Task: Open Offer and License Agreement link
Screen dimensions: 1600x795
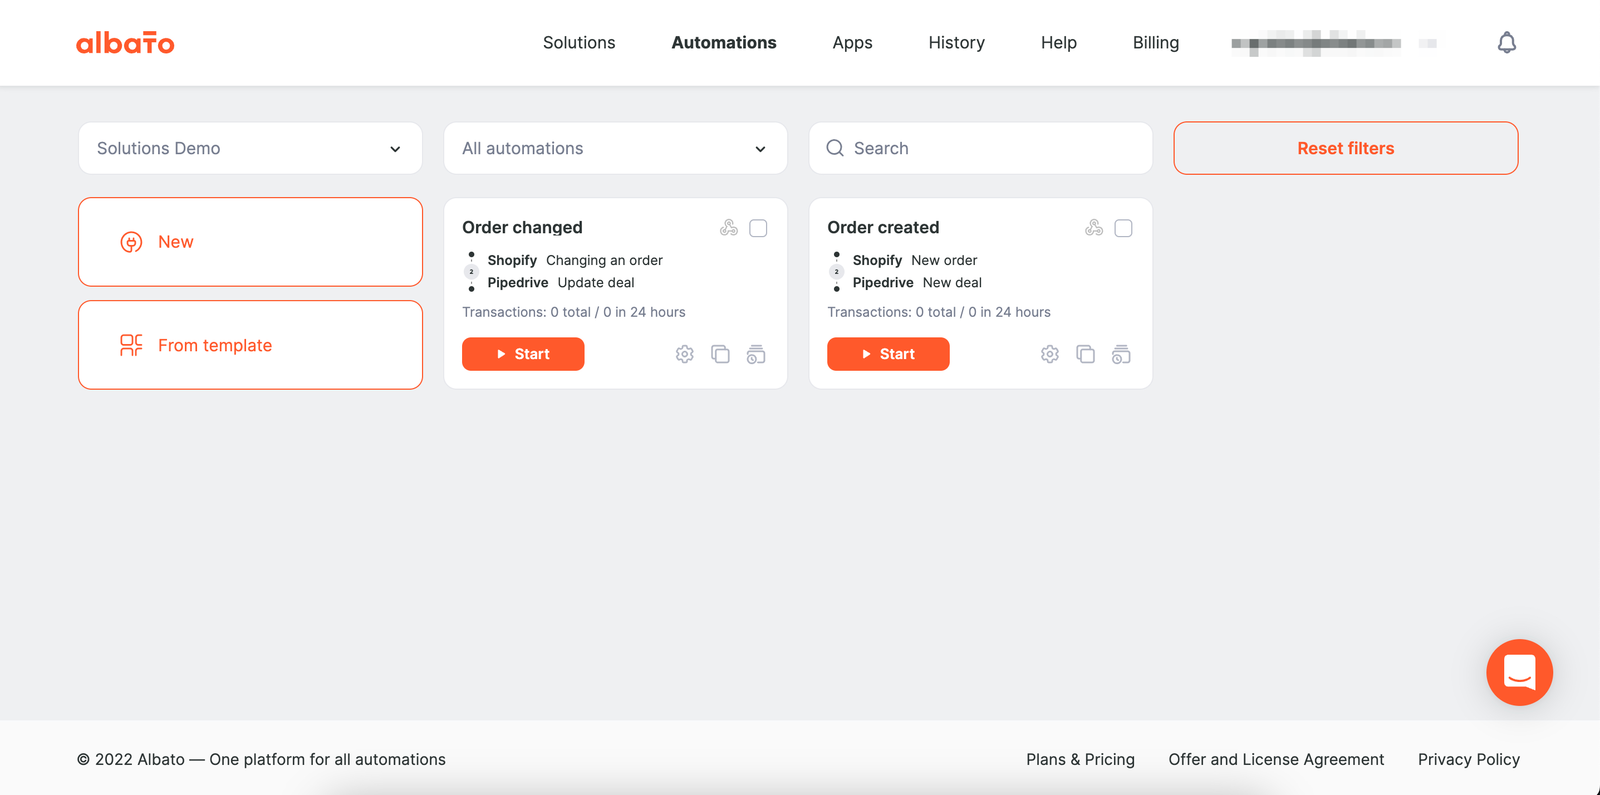Action: pos(1276,759)
